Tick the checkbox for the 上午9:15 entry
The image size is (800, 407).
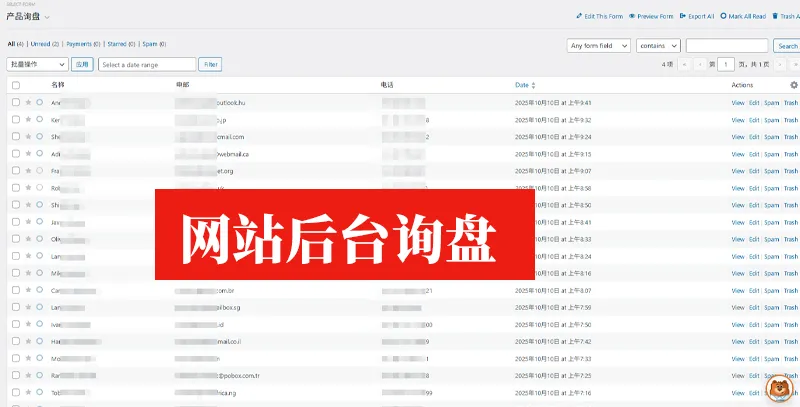point(16,153)
